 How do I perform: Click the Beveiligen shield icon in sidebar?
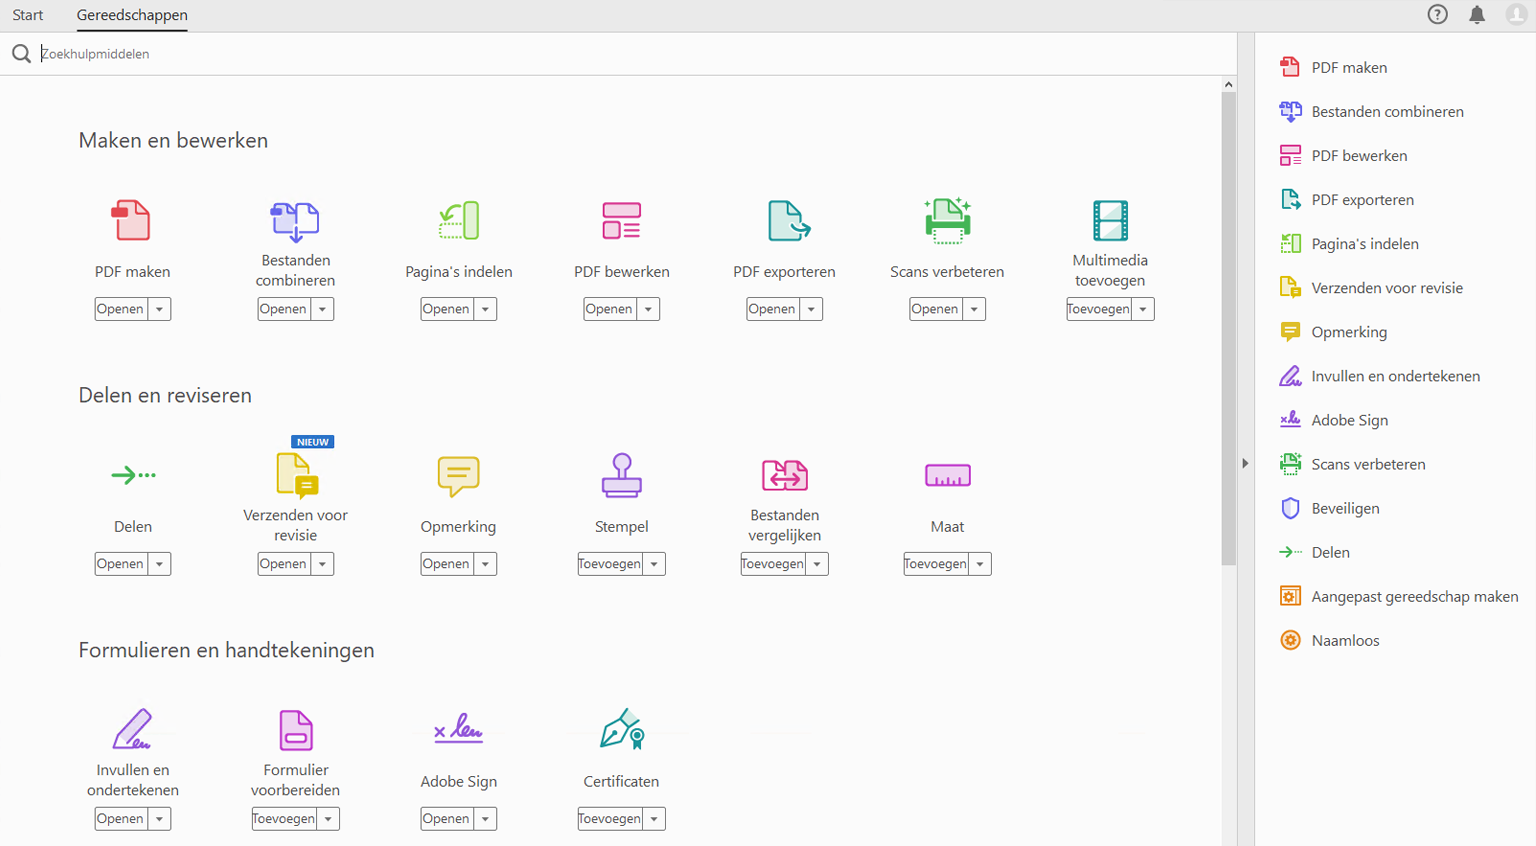[x=1290, y=508]
